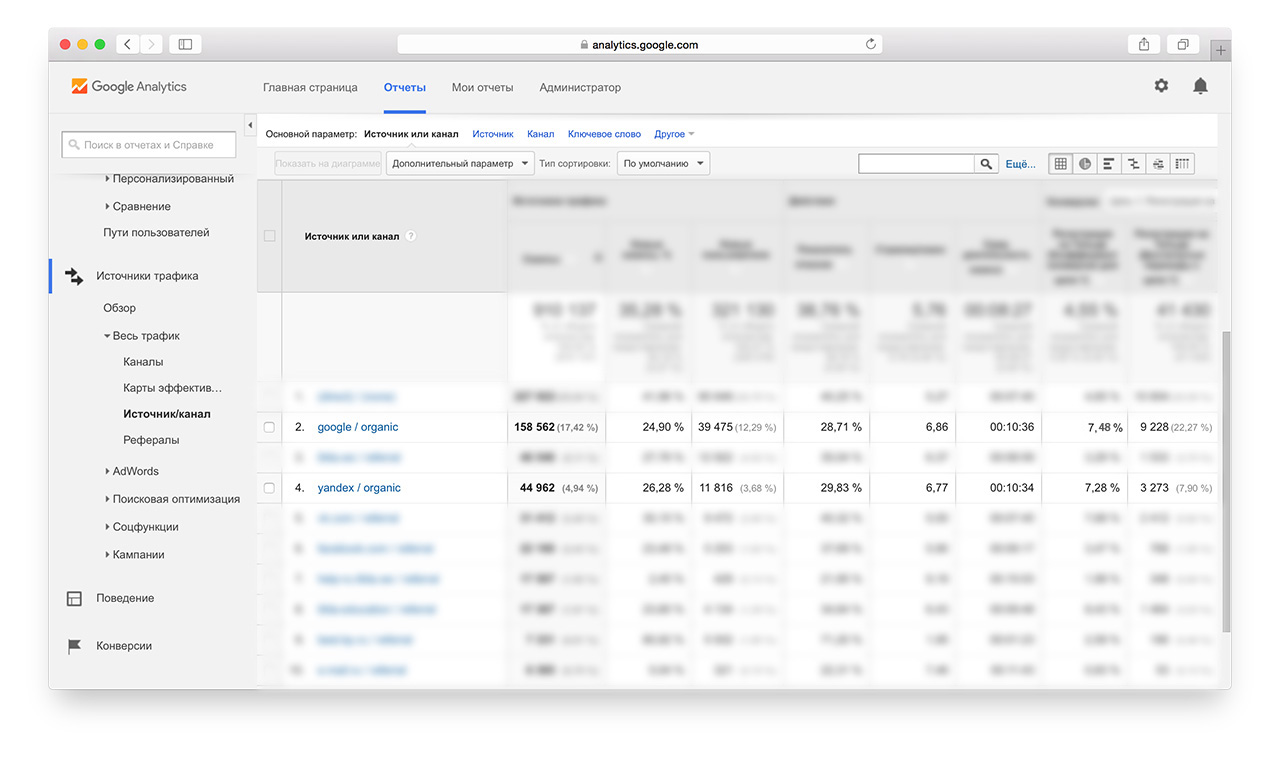Open the Мои отчеты tab

pos(482,87)
